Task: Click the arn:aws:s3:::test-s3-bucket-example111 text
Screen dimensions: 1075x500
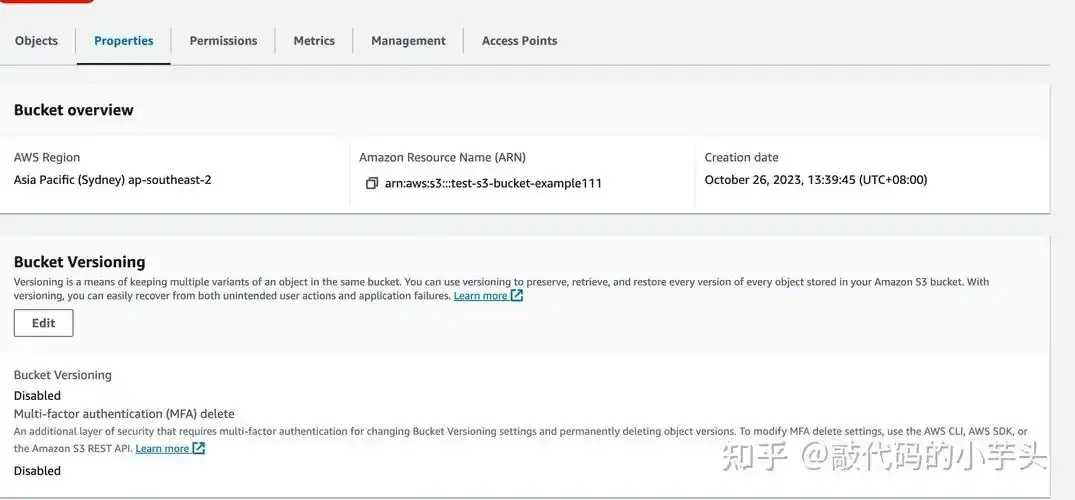Action: pyautogui.click(x=493, y=183)
